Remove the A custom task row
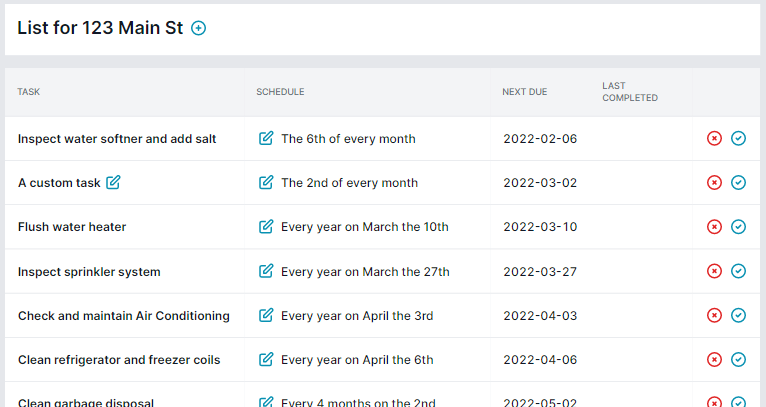 [714, 183]
